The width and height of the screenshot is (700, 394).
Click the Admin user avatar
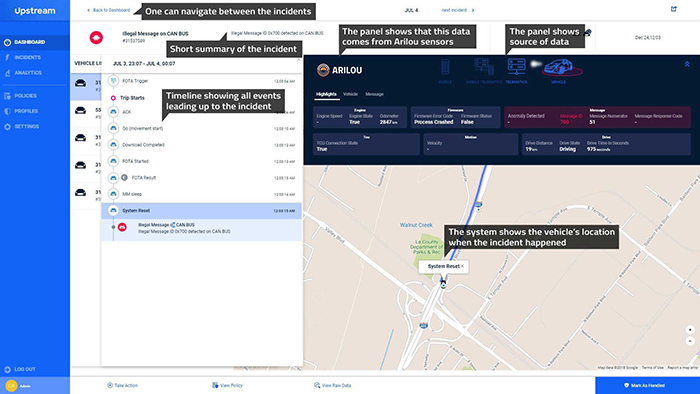point(11,386)
